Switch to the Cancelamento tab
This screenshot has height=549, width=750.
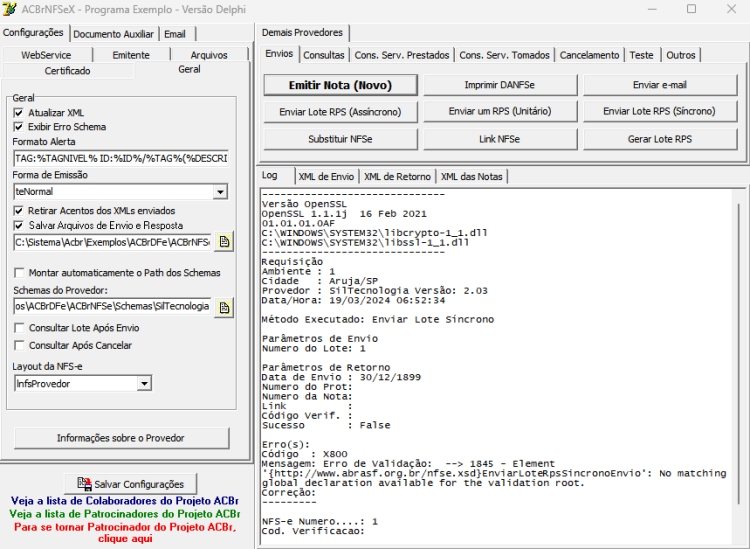pos(590,55)
